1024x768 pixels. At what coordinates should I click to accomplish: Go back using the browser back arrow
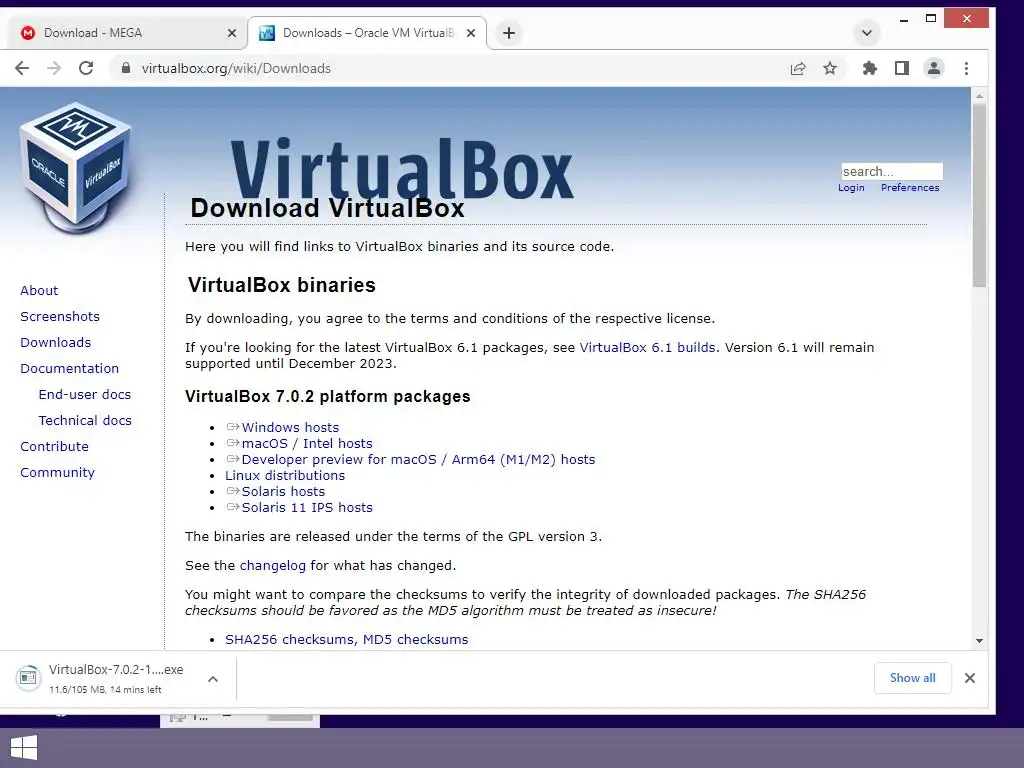(x=22, y=68)
